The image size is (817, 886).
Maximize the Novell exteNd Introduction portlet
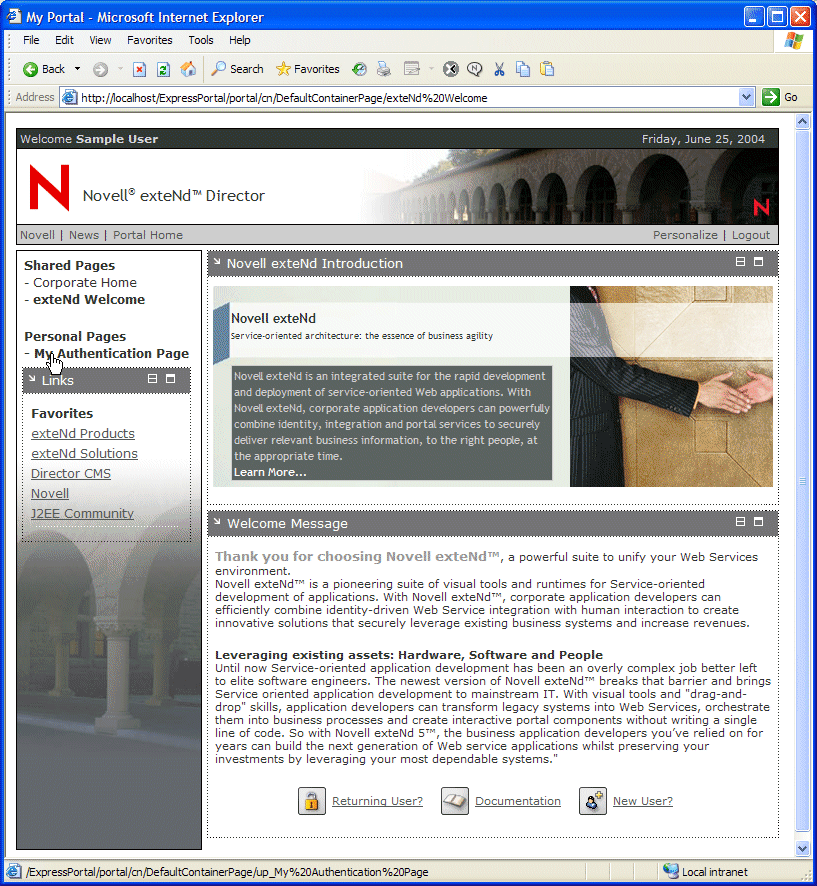(758, 262)
